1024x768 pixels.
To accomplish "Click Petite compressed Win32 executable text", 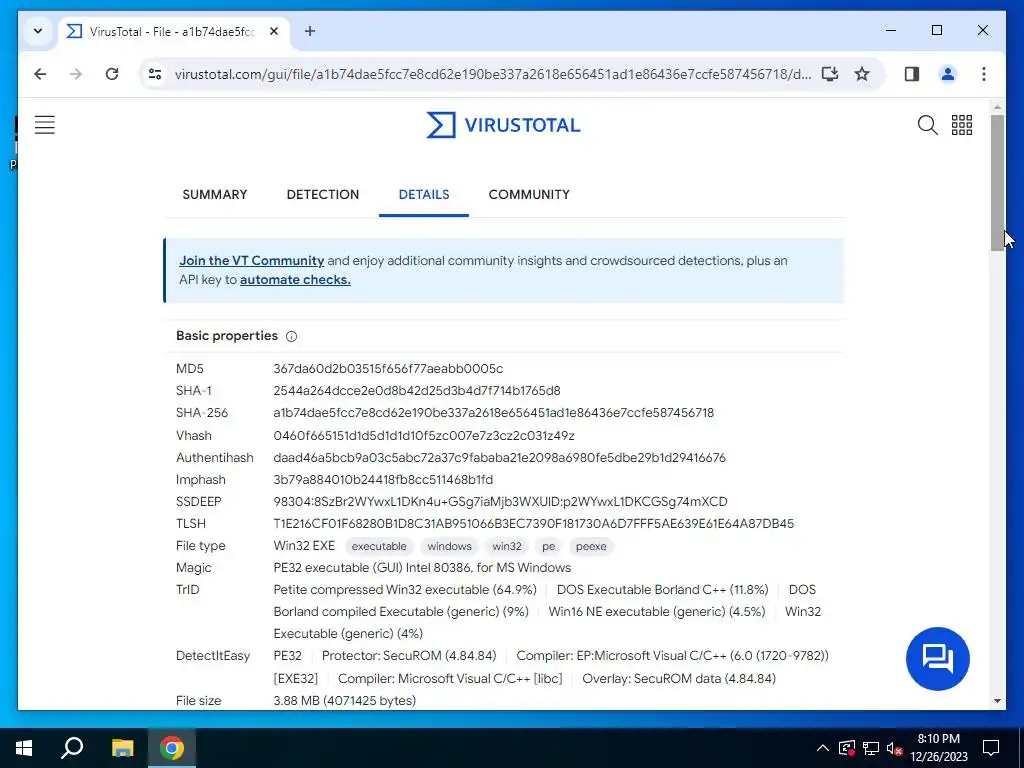I will (x=405, y=590).
